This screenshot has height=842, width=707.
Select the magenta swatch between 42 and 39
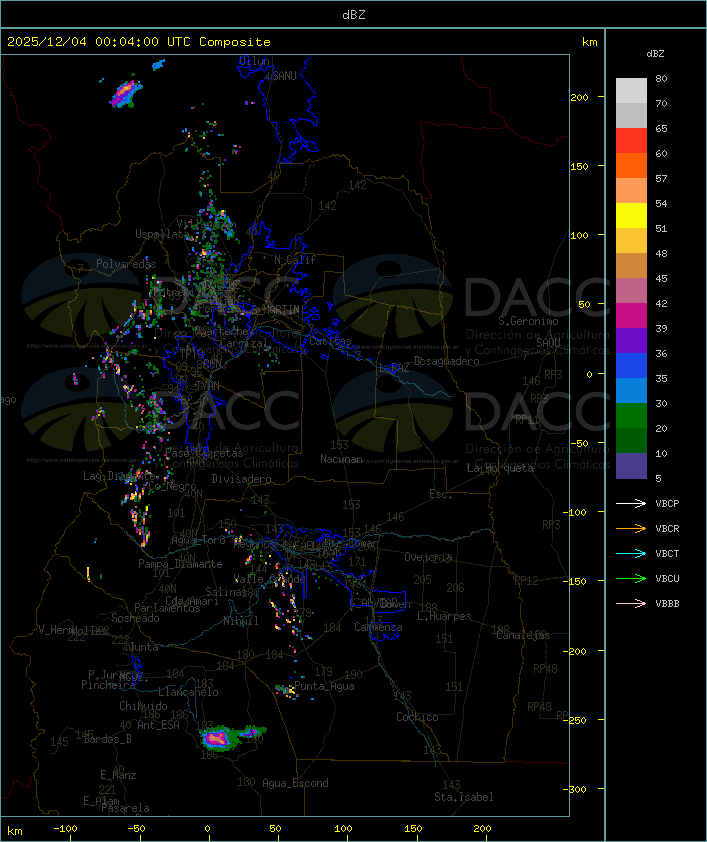coord(631,316)
